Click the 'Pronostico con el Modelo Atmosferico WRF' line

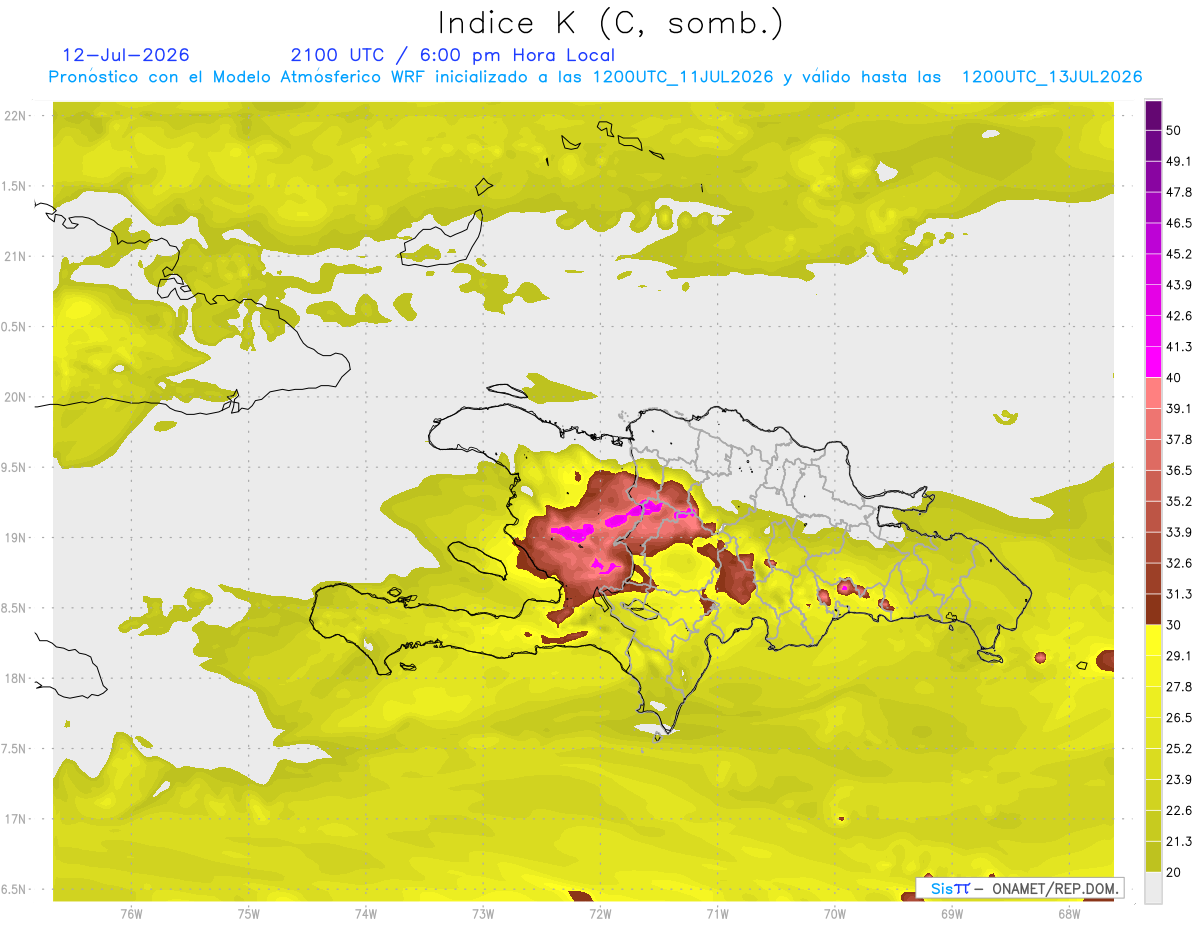pyautogui.click(x=595, y=77)
